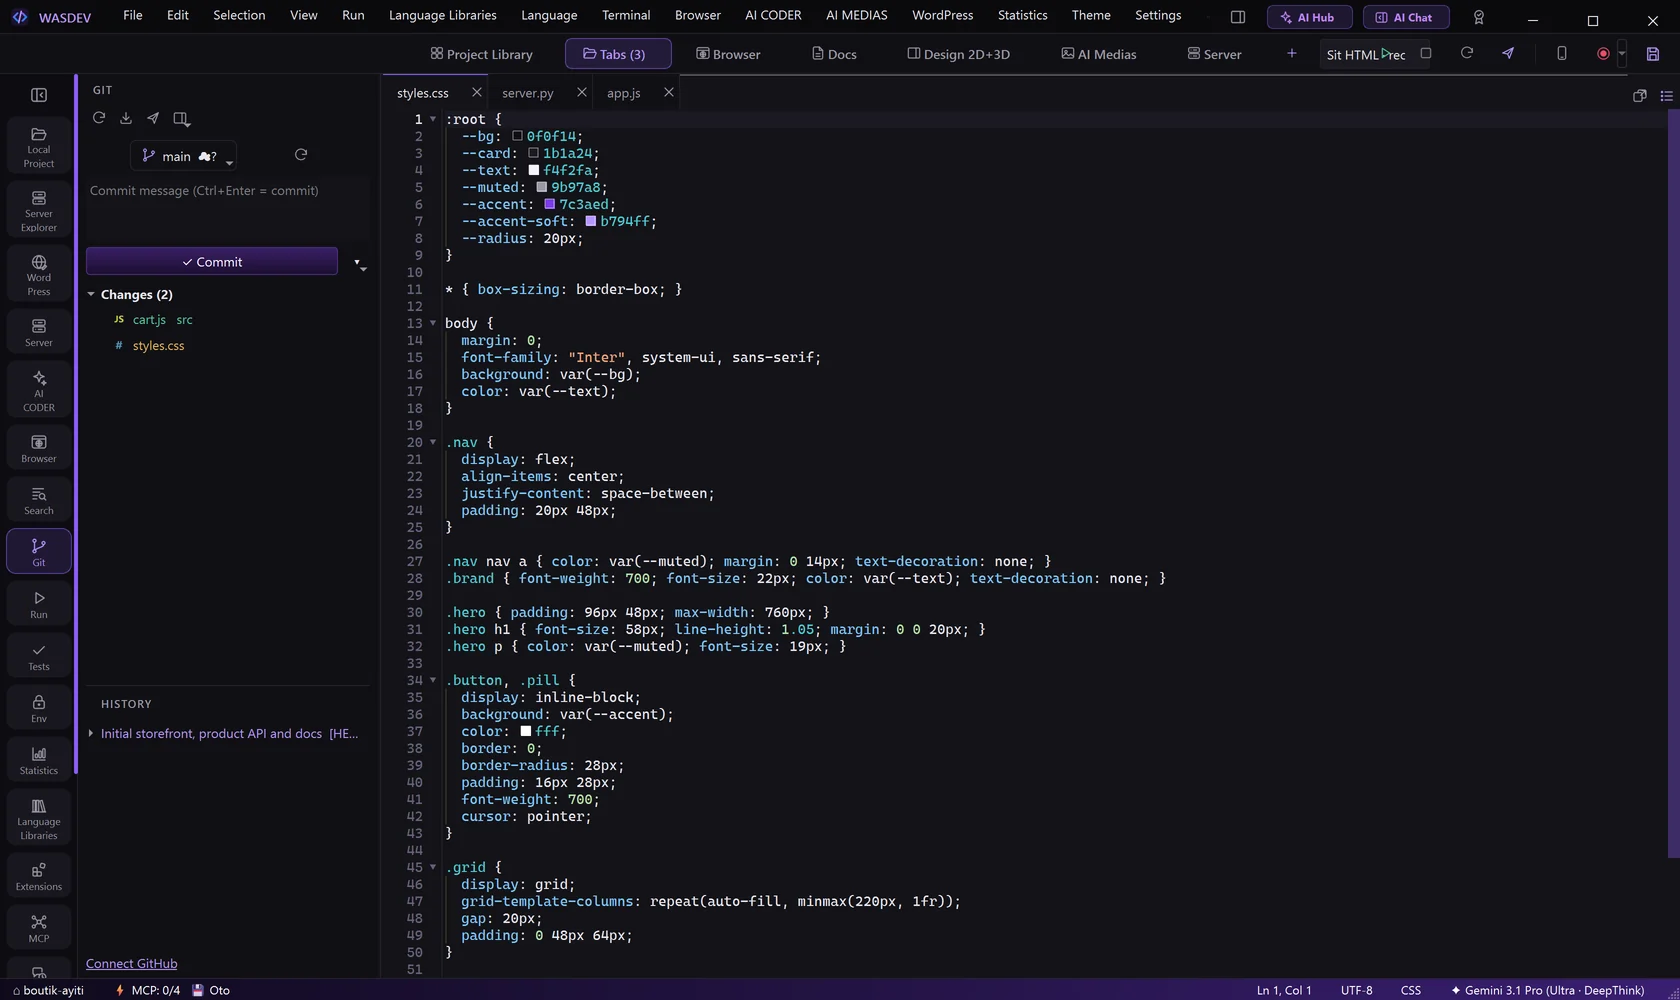
Task: Close the styles.css tab
Action: (x=476, y=92)
